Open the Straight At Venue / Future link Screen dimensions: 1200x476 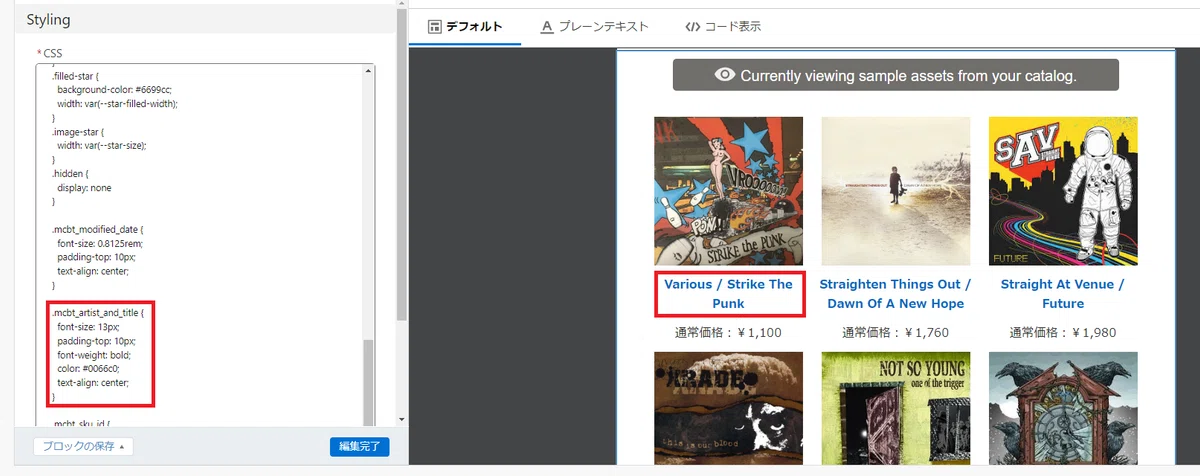1062,294
